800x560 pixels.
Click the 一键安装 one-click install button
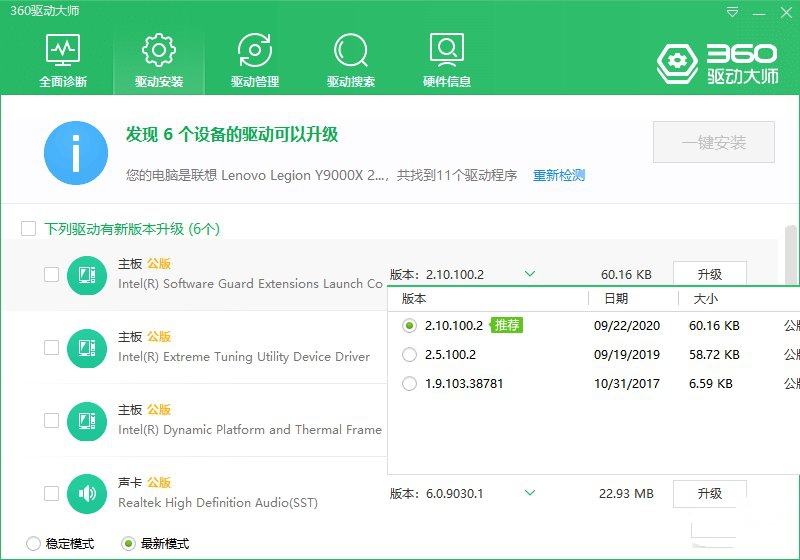pos(713,143)
